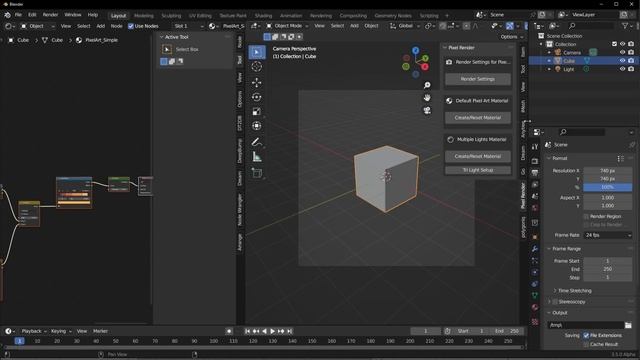Toggle visibility eye for Light
This screenshot has height=360, width=640.
point(622,69)
